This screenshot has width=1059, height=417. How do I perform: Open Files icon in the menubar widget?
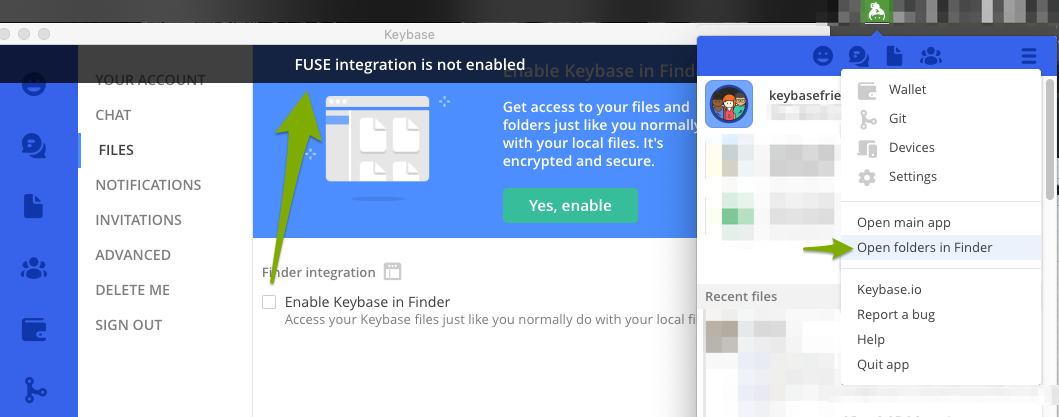894,56
